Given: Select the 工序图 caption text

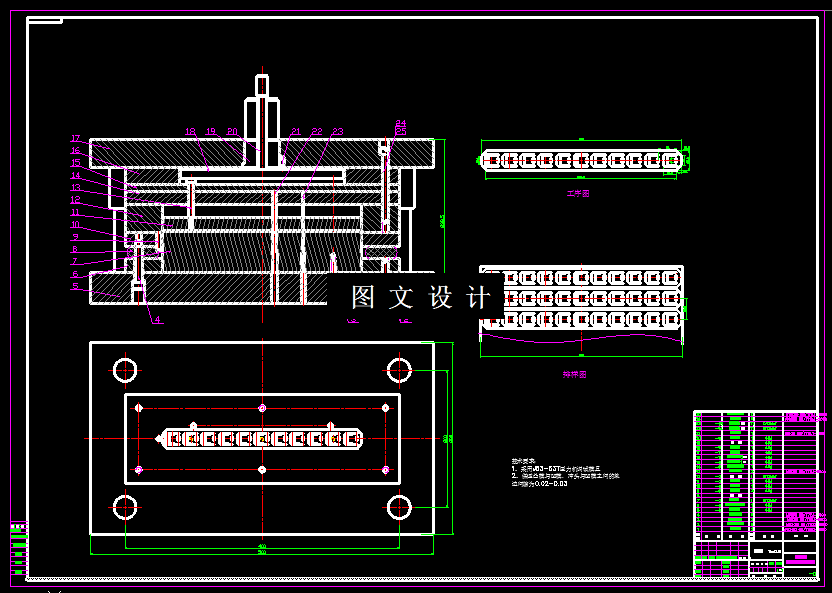Looking at the screenshot, I should pyautogui.click(x=578, y=194).
